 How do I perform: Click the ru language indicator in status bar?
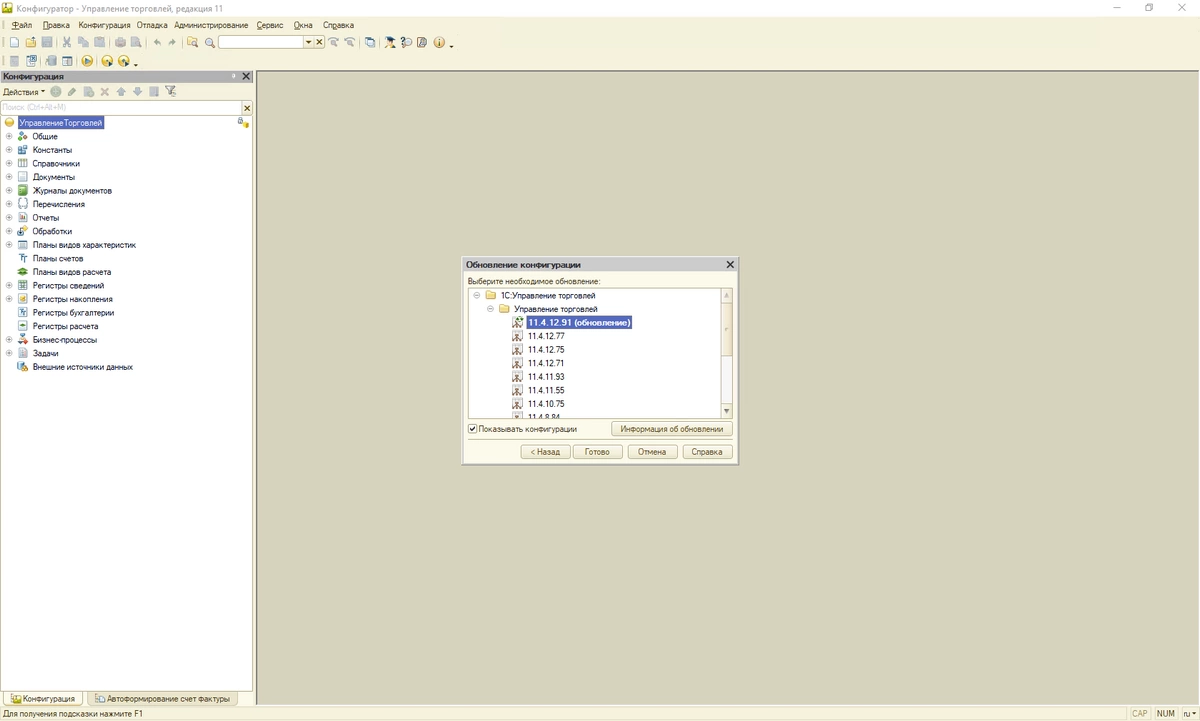(x=1187, y=714)
